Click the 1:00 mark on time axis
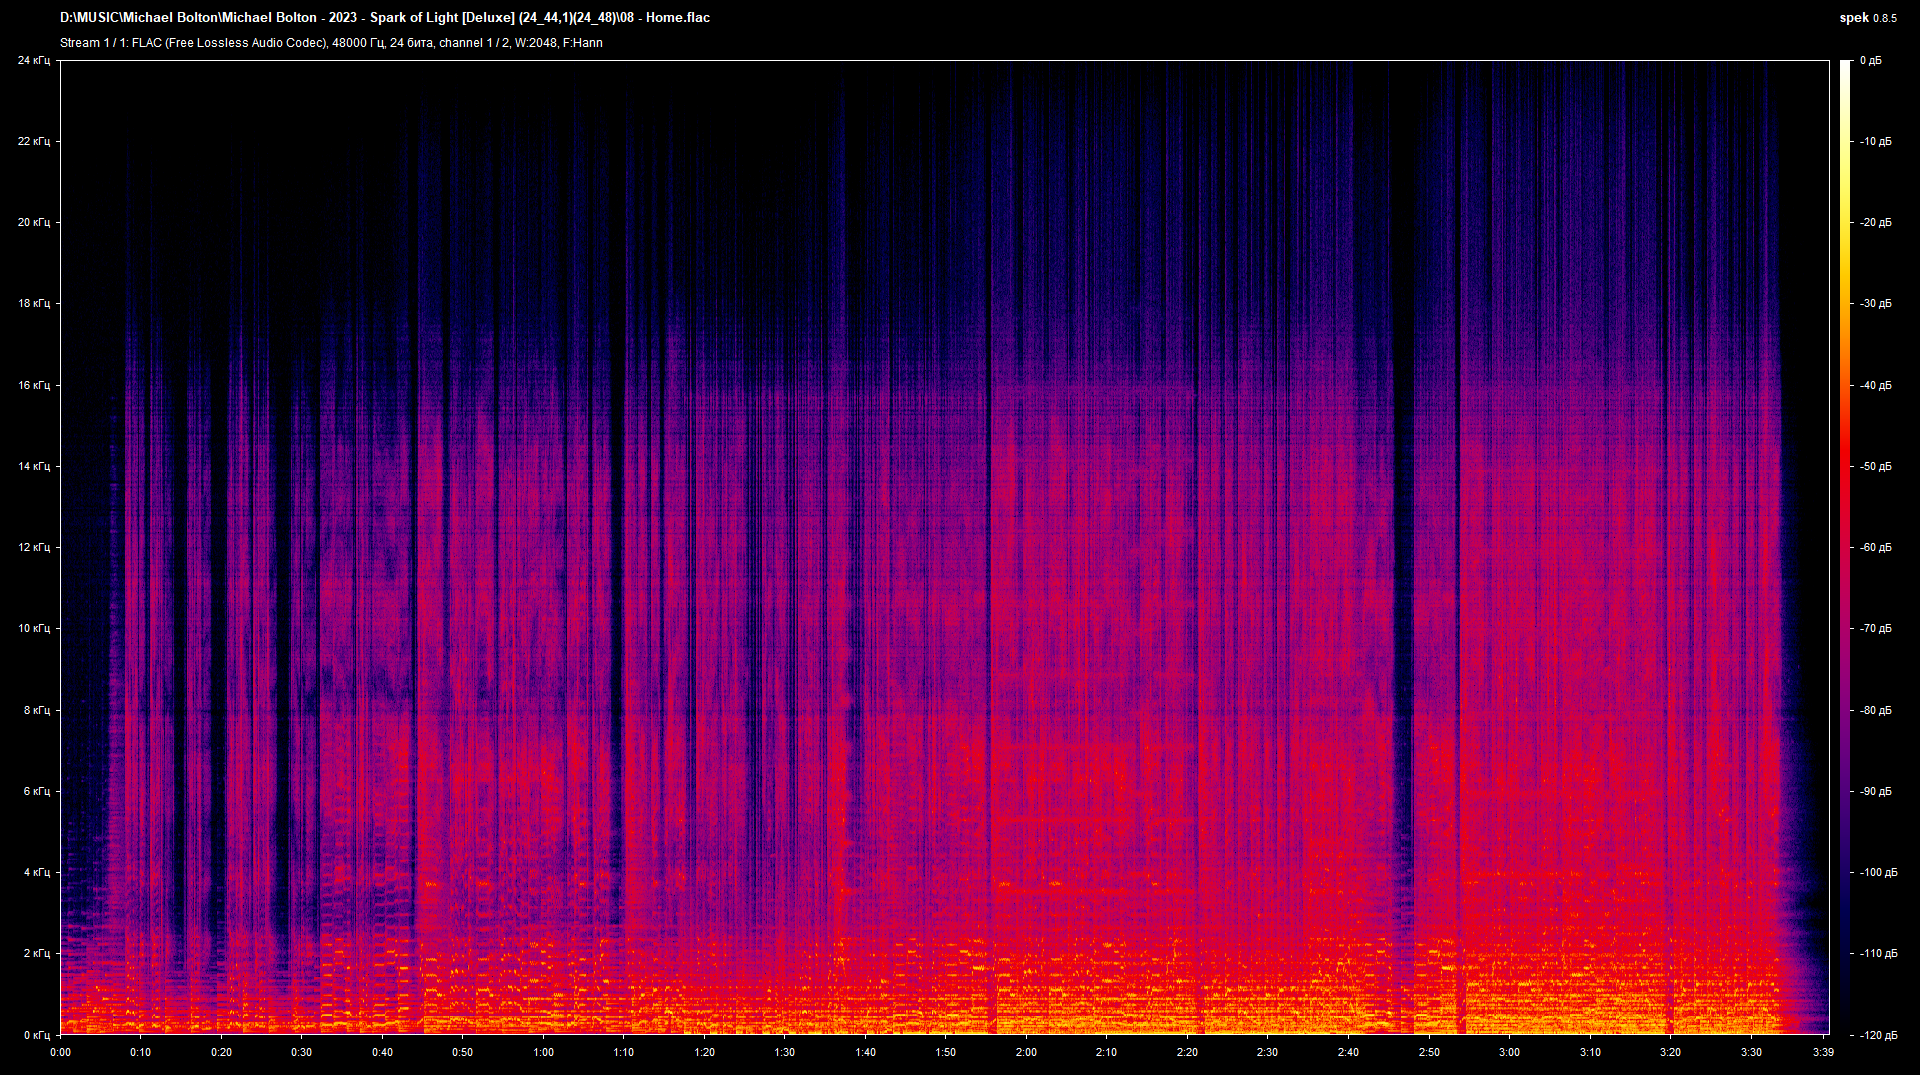This screenshot has height=1075, width=1920. pyautogui.click(x=543, y=1052)
